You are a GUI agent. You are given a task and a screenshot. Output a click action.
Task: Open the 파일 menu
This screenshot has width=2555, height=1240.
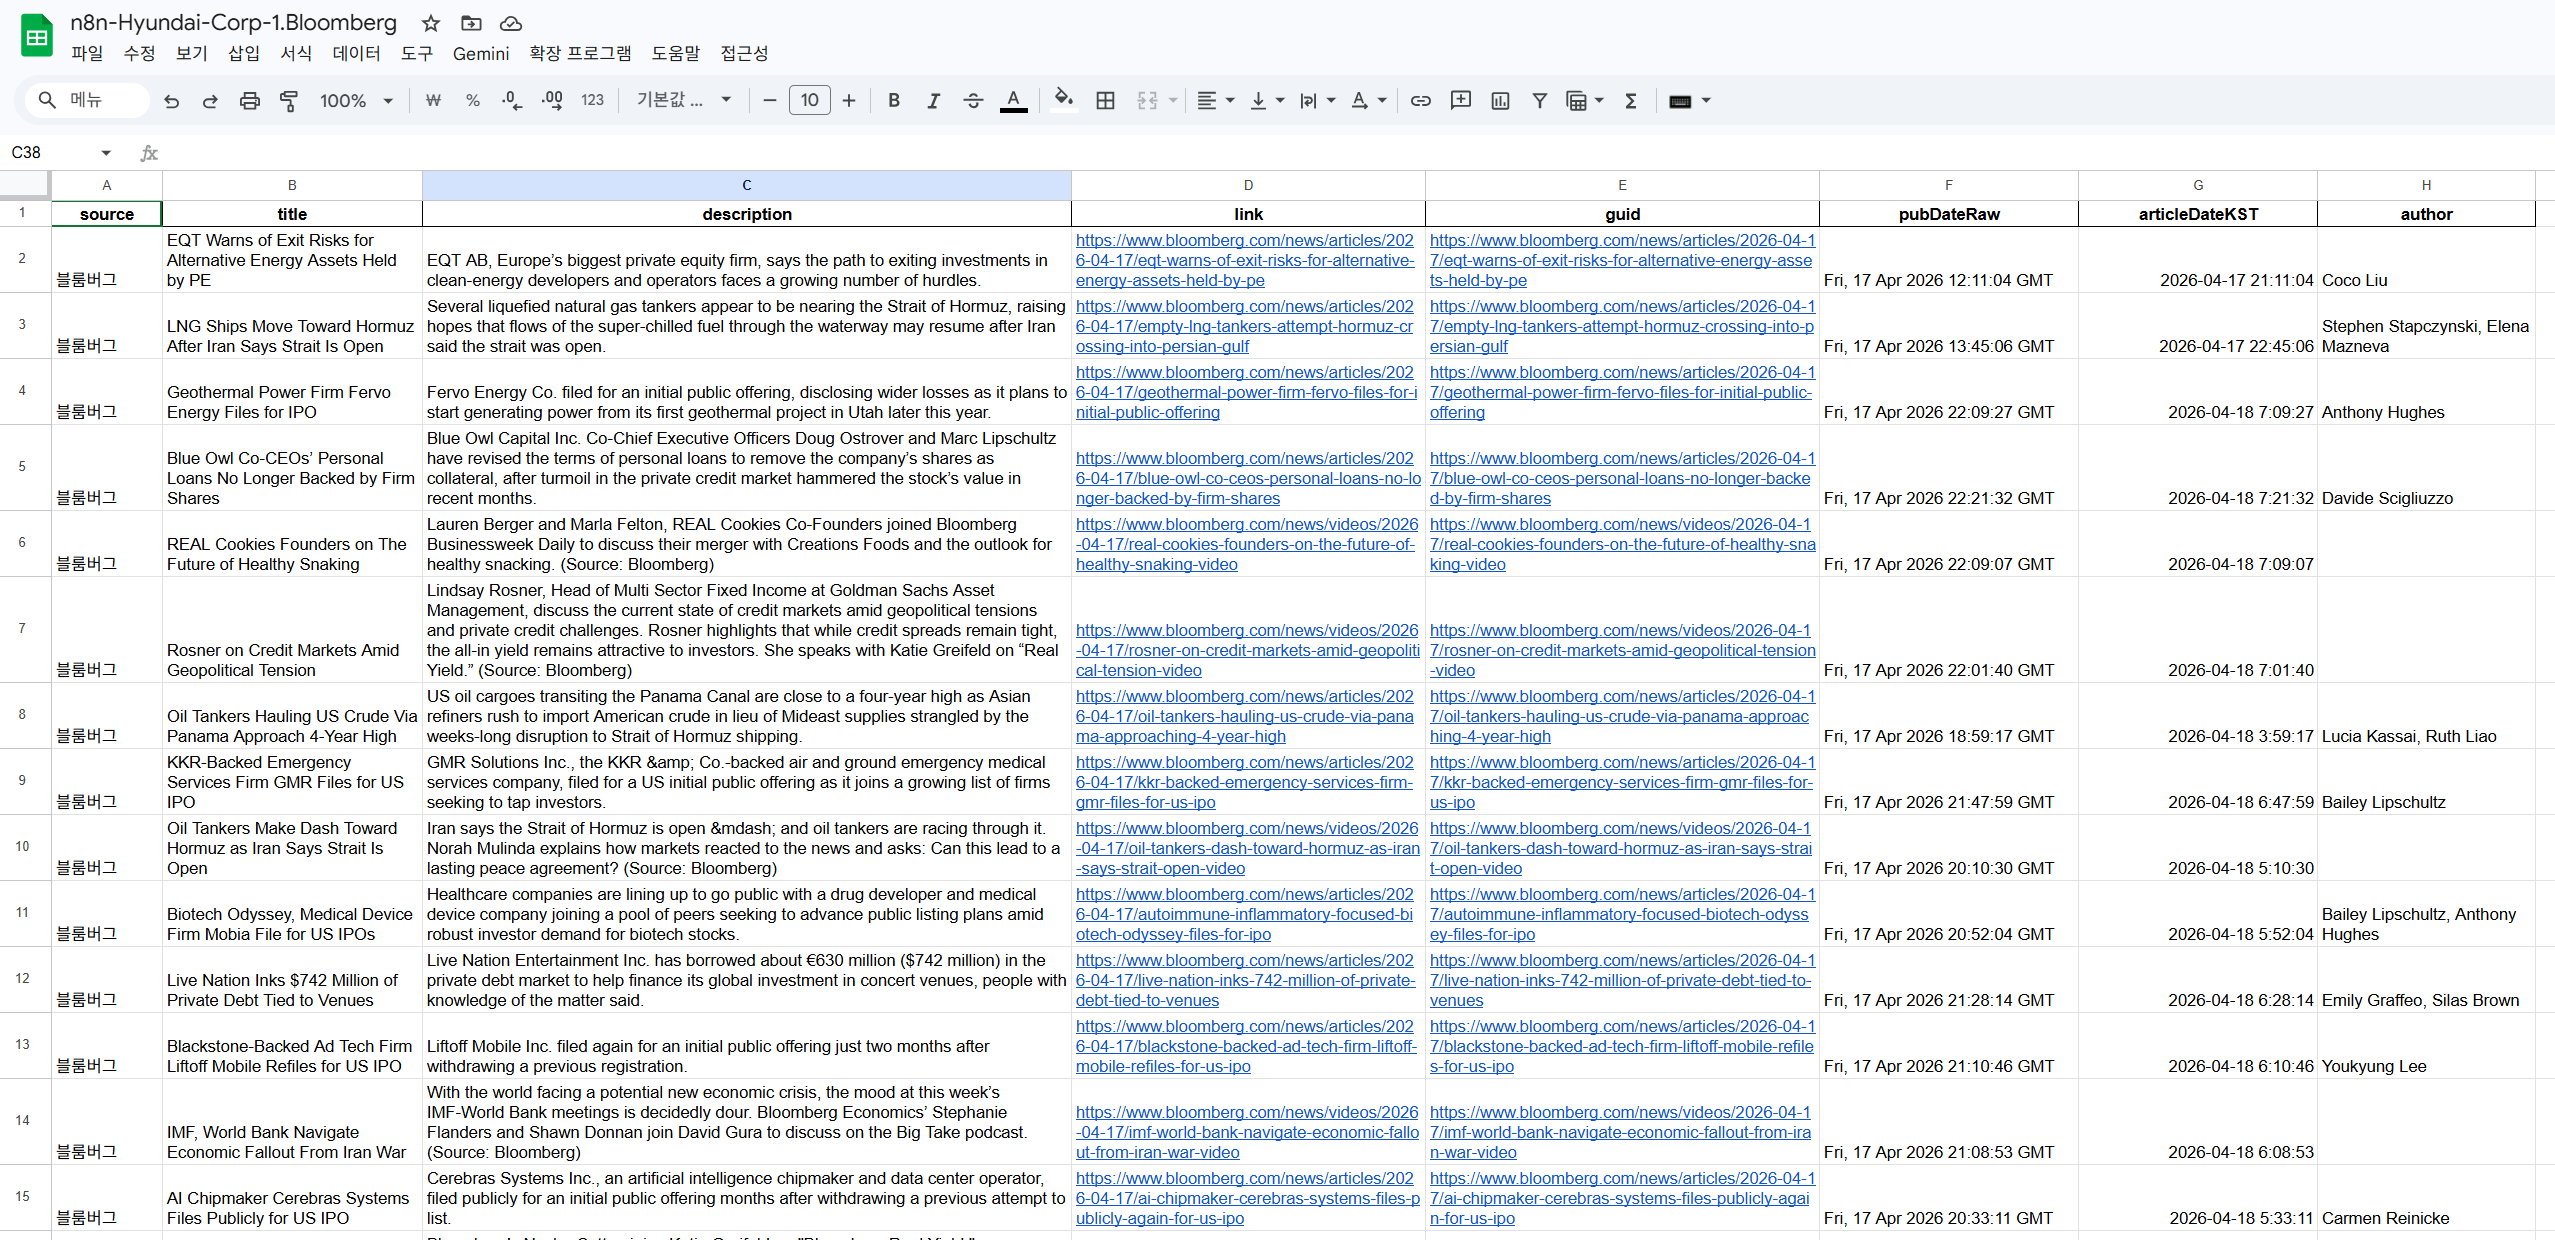coord(87,53)
